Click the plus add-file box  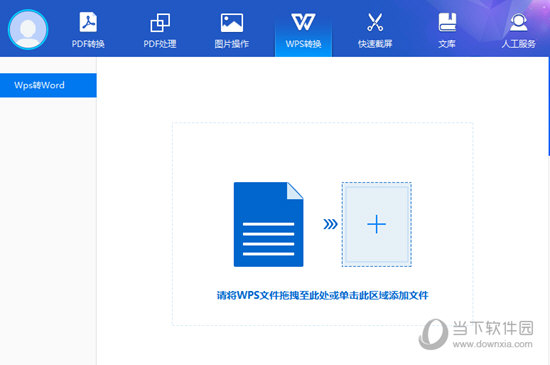[x=376, y=224]
